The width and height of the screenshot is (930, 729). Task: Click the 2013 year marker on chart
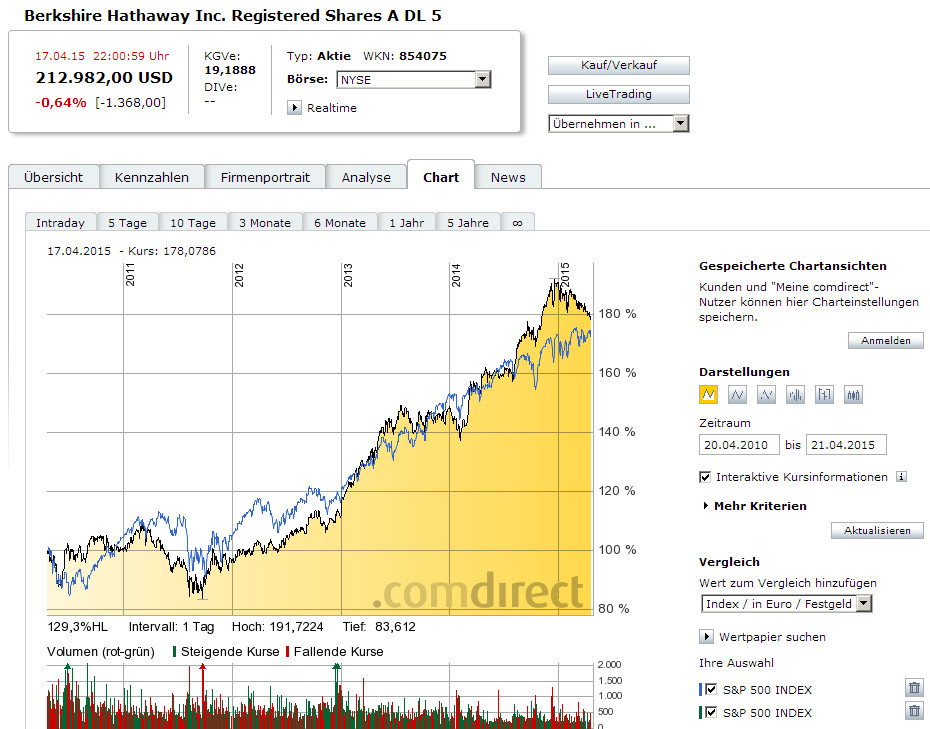(348, 275)
